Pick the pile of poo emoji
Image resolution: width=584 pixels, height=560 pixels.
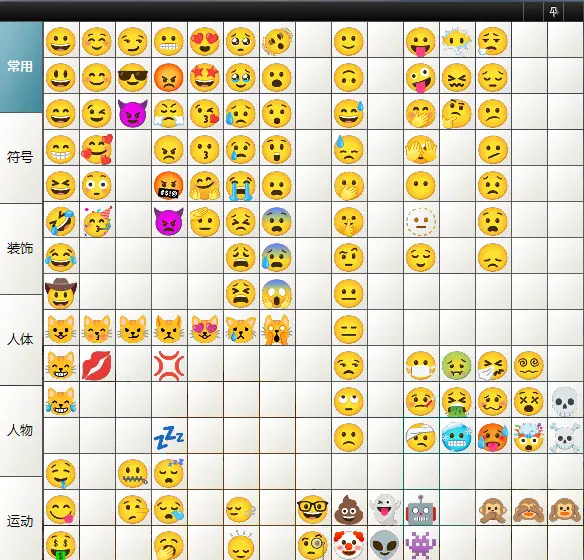click(349, 509)
